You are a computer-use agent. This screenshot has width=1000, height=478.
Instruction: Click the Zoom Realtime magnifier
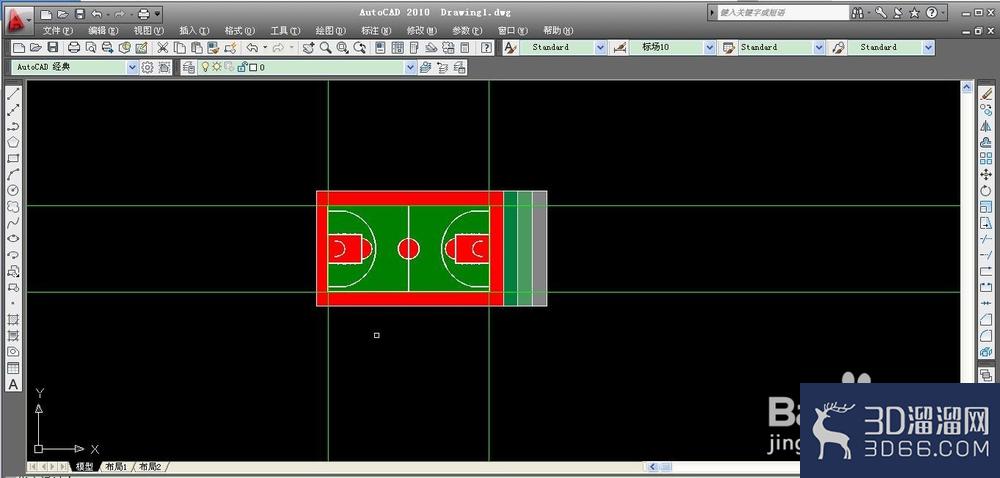[x=325, y=47]
